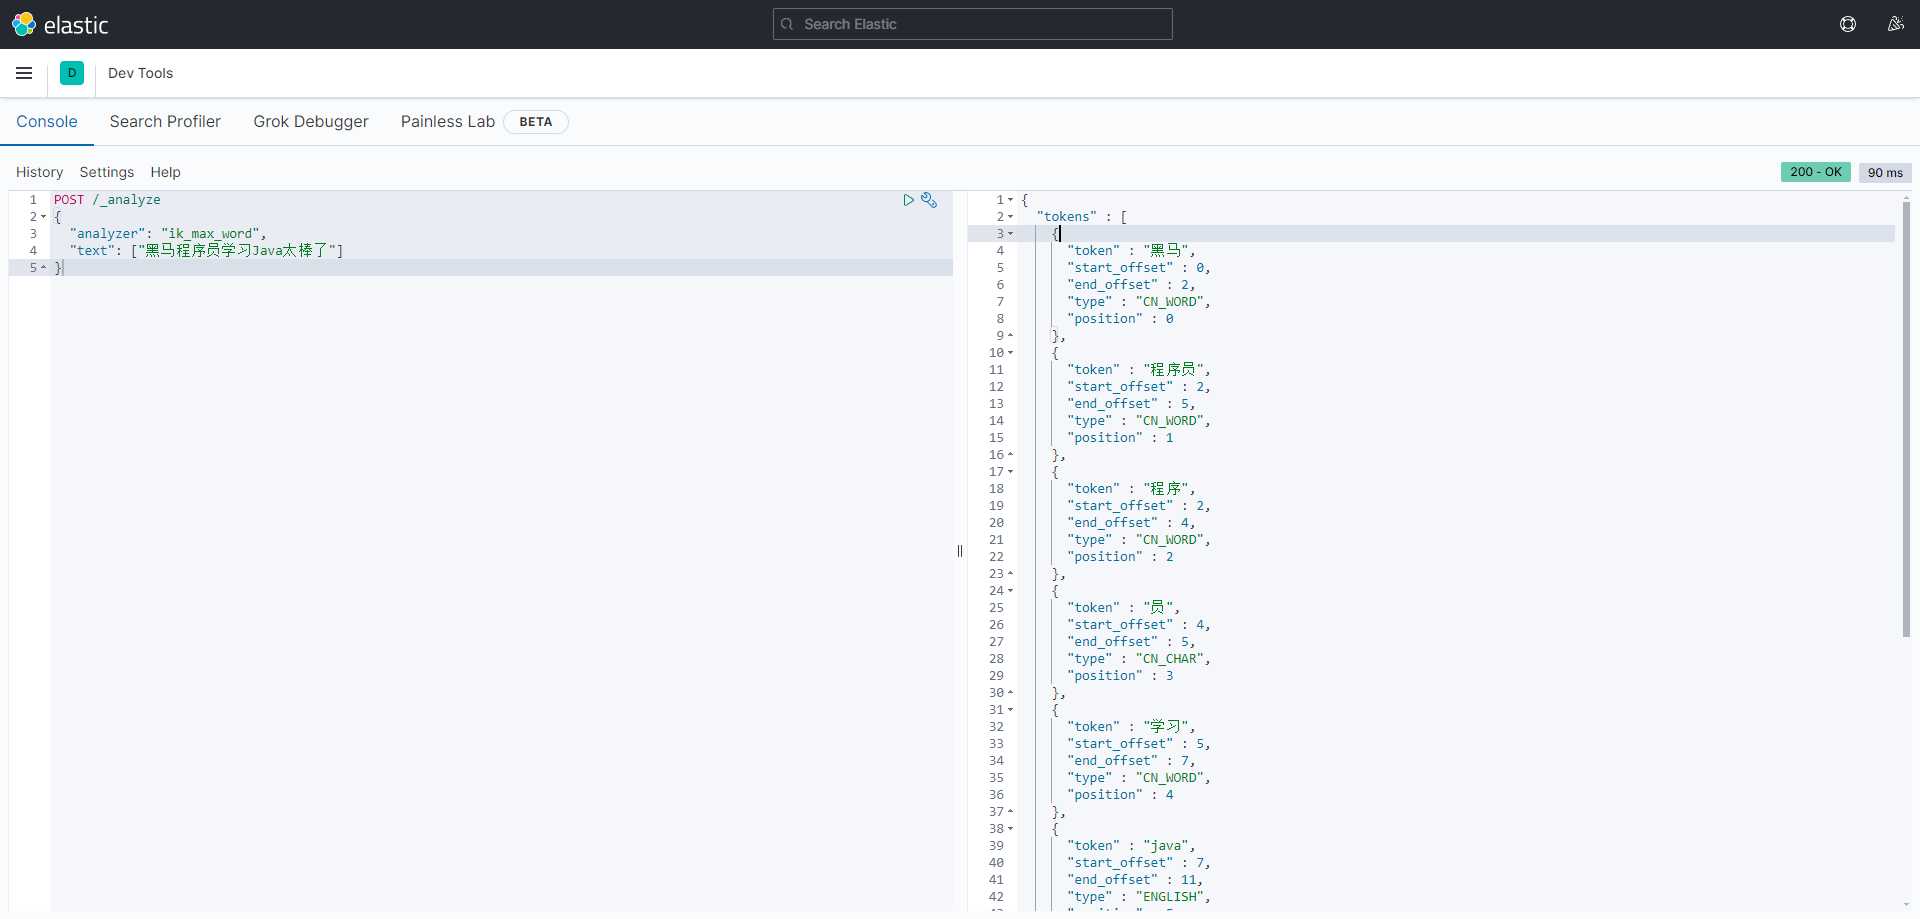The width and height of the screenshot is (1920, 919).
Task: Collapse request body fold arrow on line 2
Action: [43, 217]
